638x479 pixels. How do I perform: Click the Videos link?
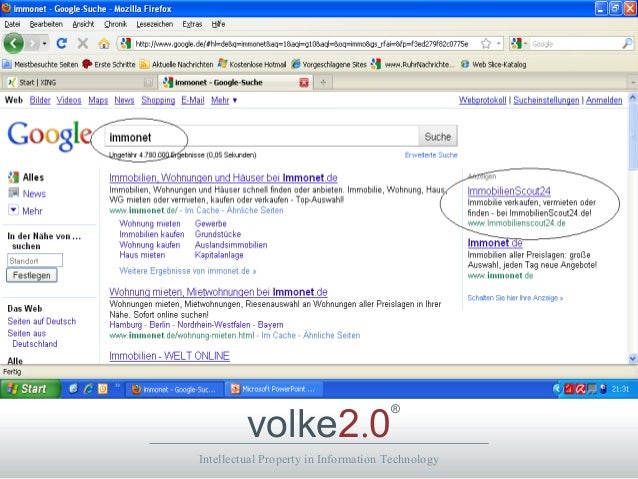coord(69,100)
